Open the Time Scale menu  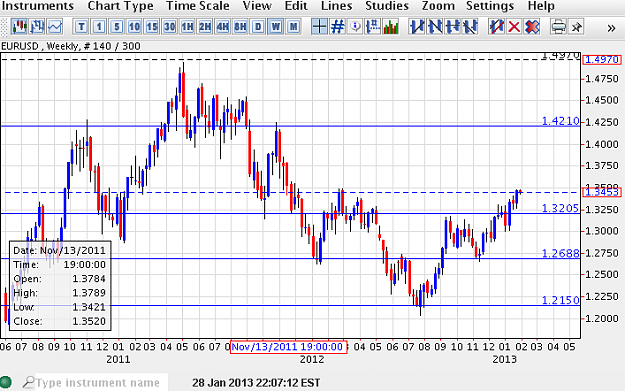pyautogui.click(x=198, y=6)
